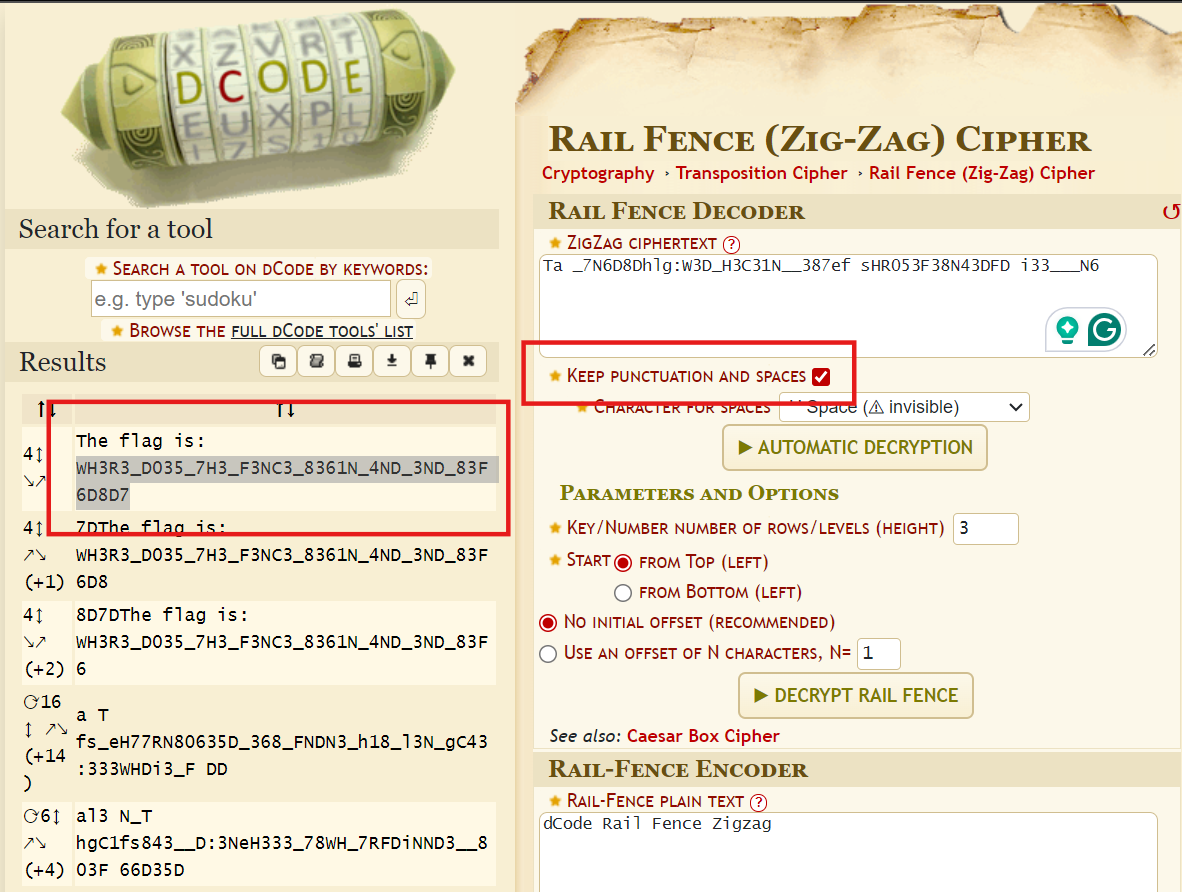Focus the ZigZag ciphertext textarea
Viewport: 1182px width, 892px height.
[x=848, y=305]
